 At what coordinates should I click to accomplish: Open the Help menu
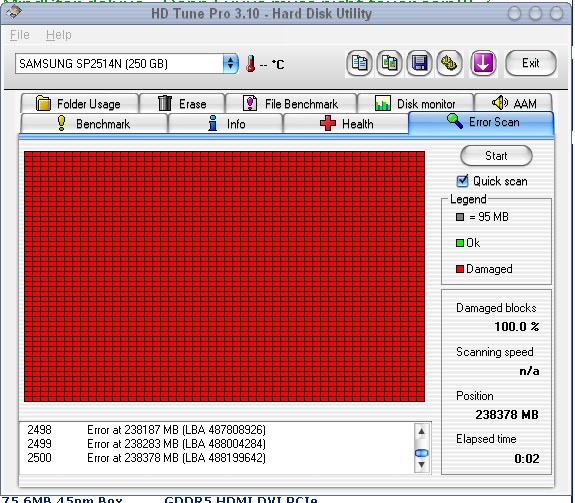(x=59, y=35)
